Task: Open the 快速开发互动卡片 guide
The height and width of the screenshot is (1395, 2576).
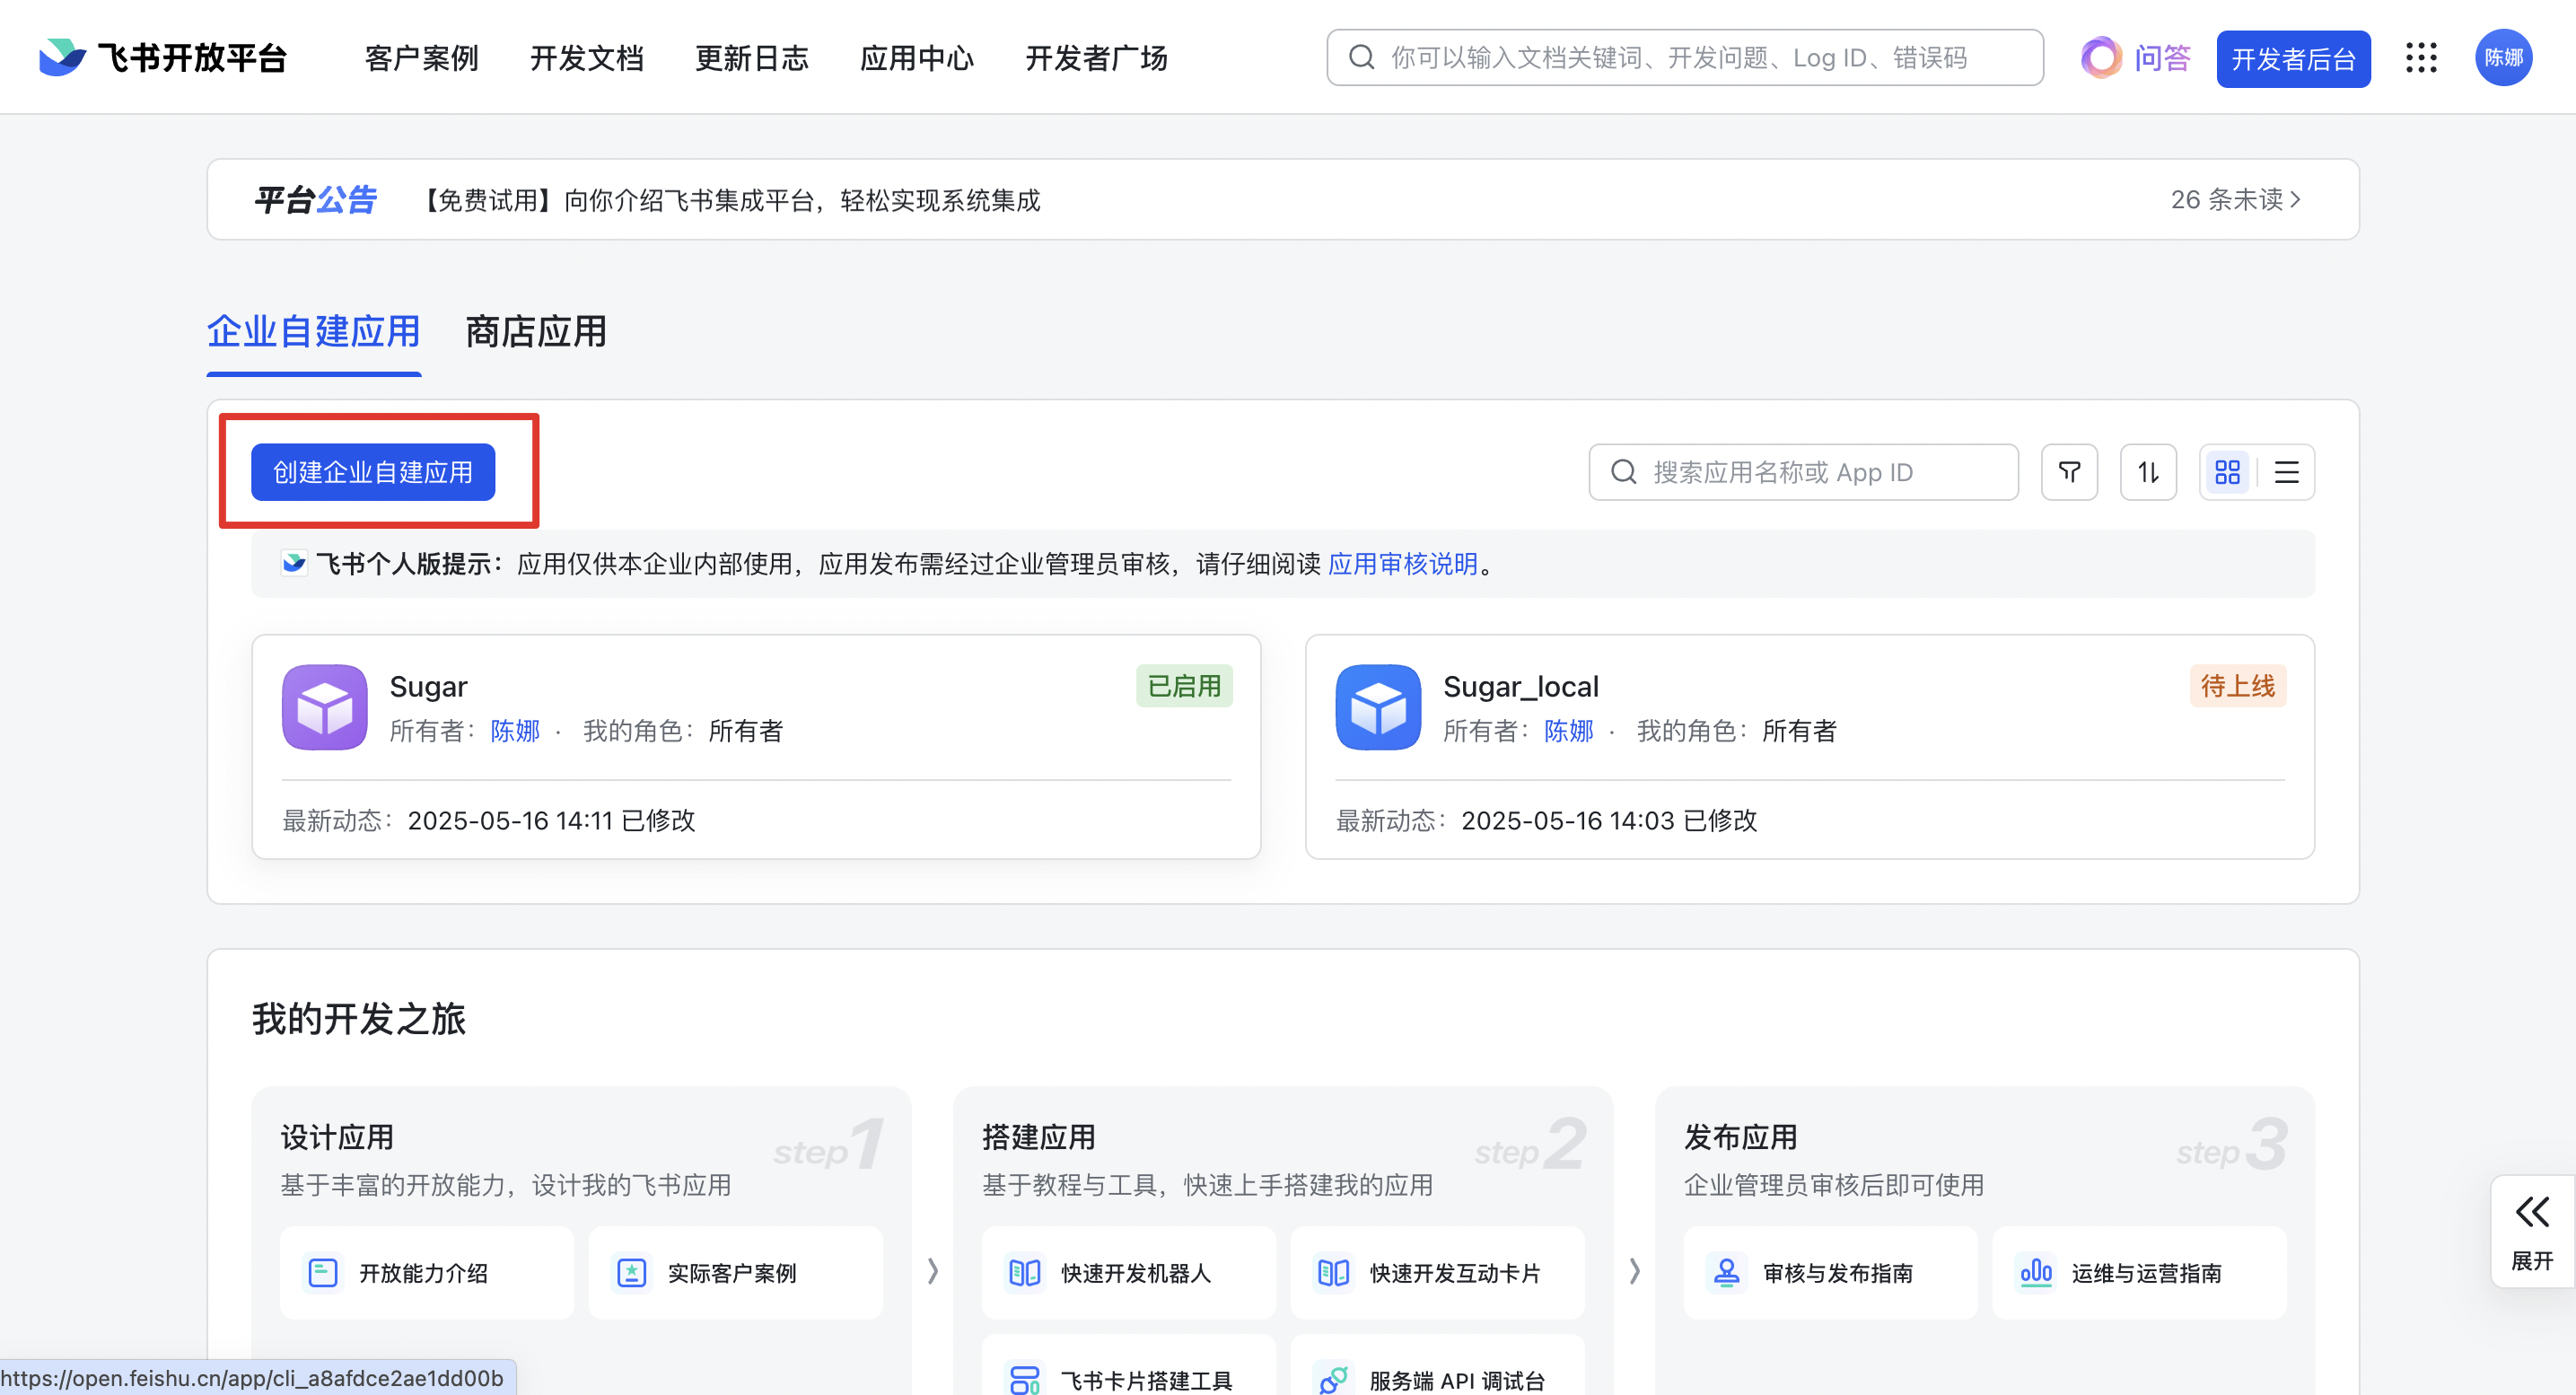Action: [1437, 1272]
